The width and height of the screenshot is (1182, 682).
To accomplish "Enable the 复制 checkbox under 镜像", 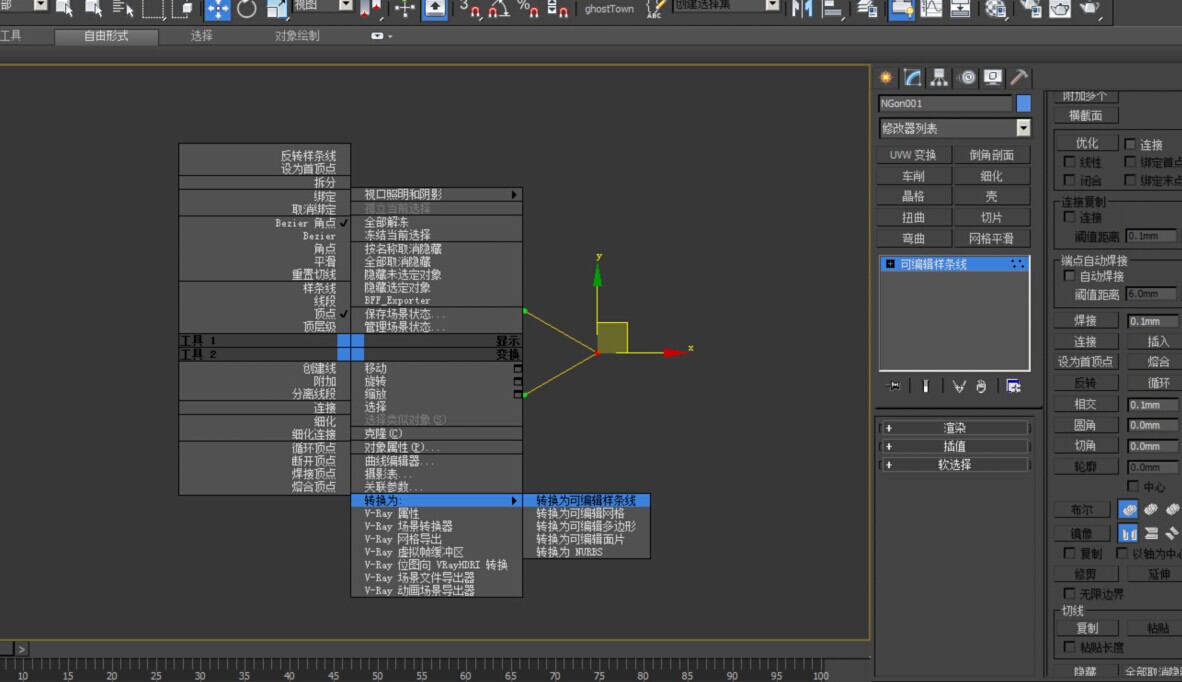I will click(1069, 553).
